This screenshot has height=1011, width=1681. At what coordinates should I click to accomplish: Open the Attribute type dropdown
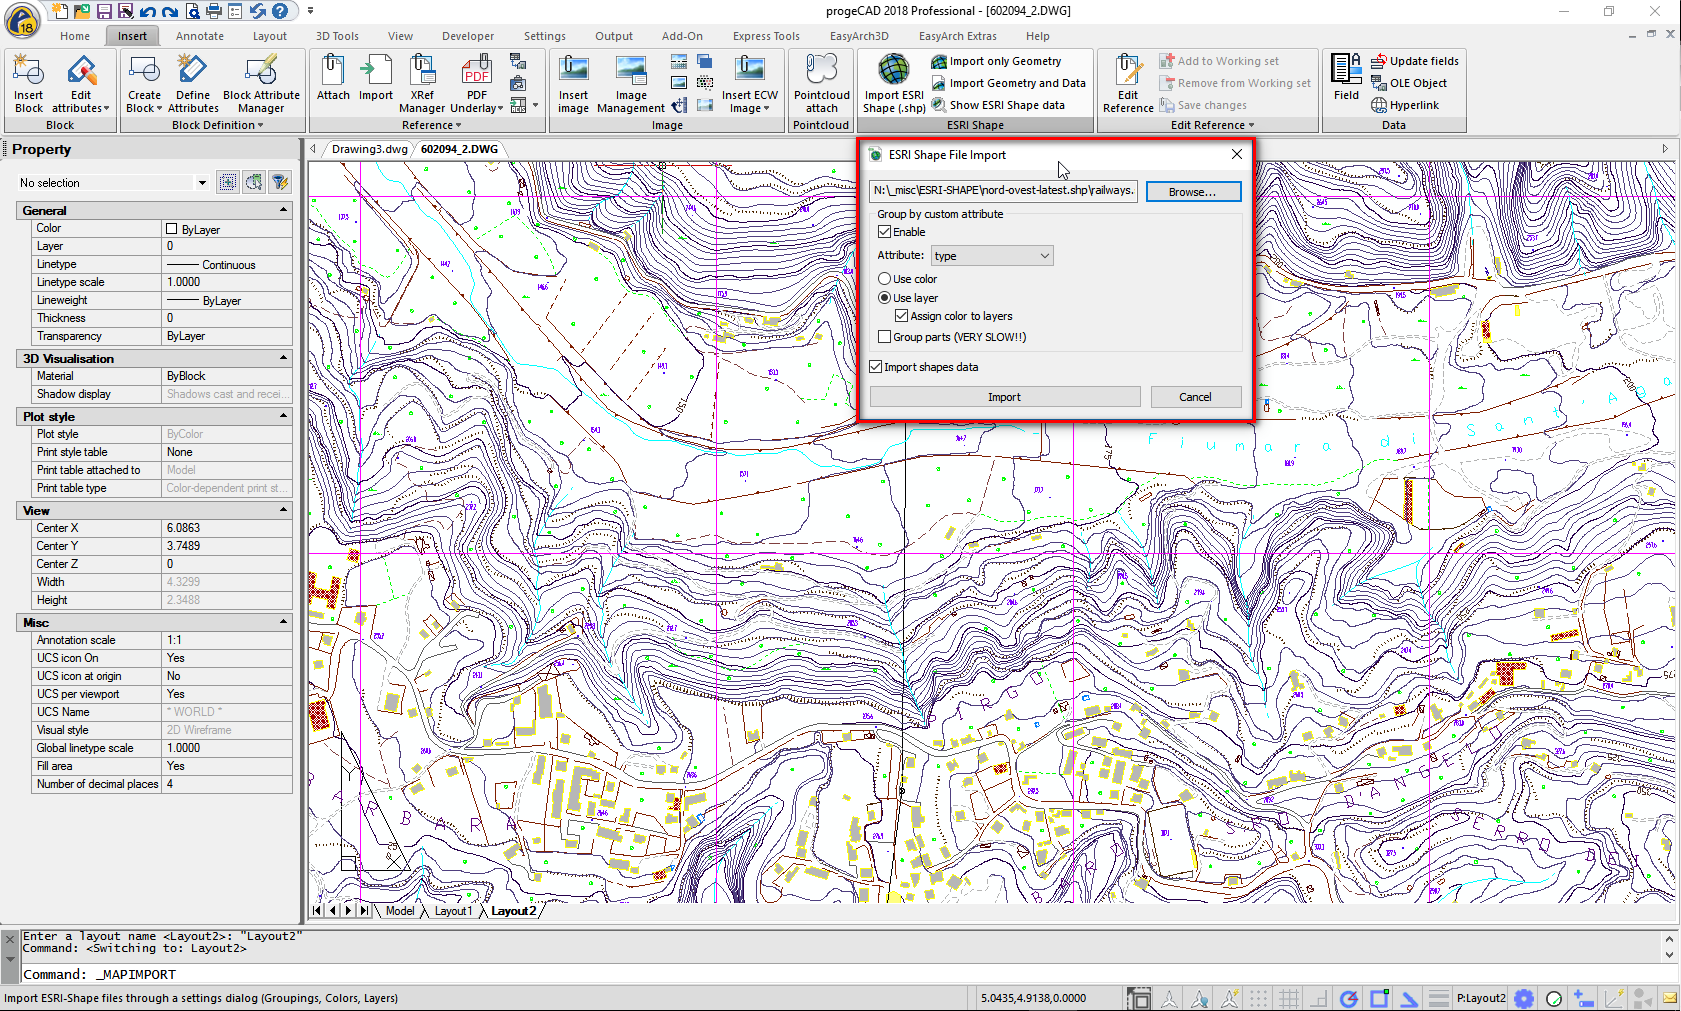coord(992,256)
